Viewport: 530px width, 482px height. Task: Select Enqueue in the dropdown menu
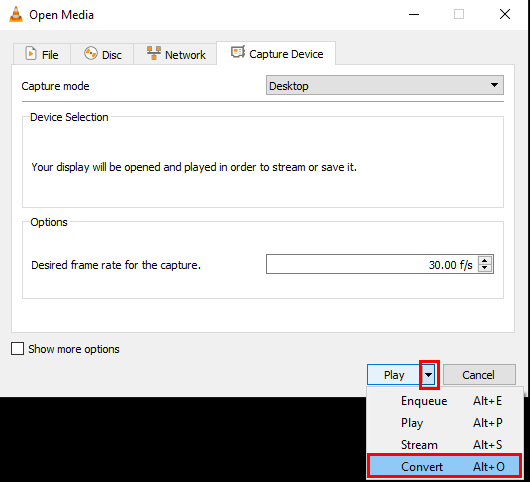coord(444,401)
